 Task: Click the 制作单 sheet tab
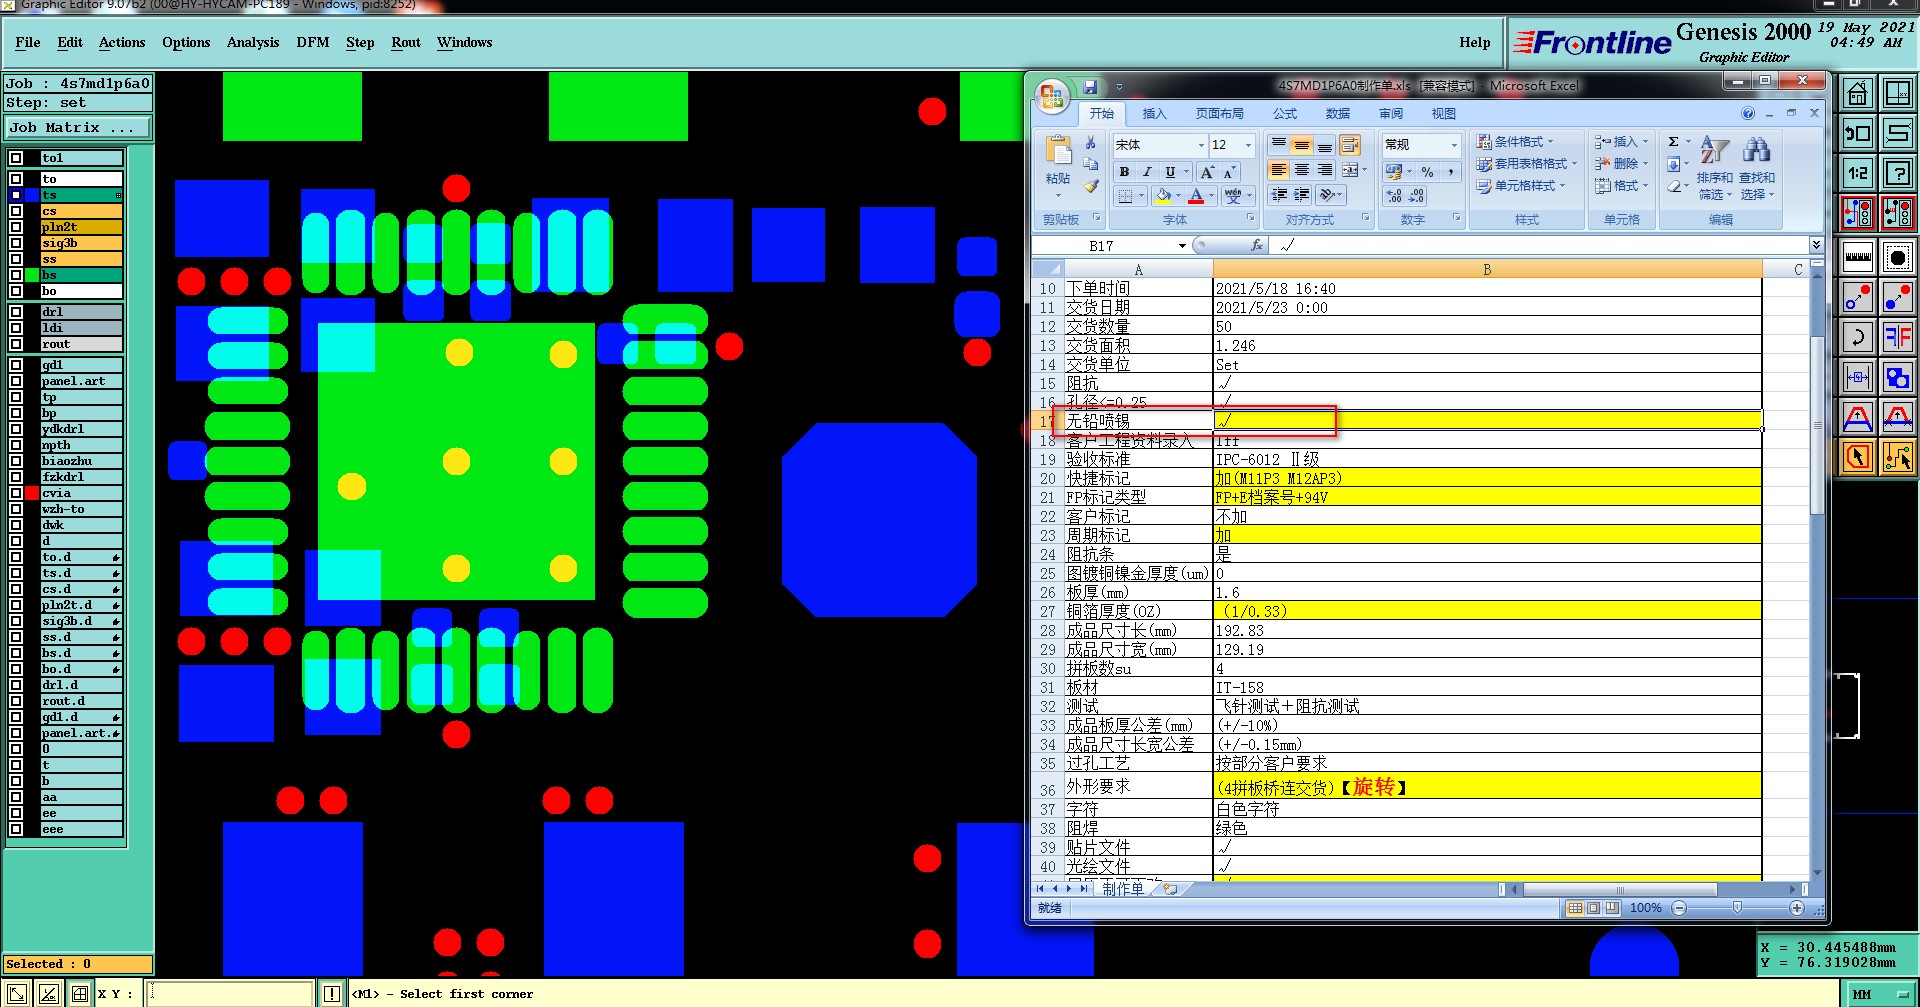pyautogui.click(x=1122, y=888)
